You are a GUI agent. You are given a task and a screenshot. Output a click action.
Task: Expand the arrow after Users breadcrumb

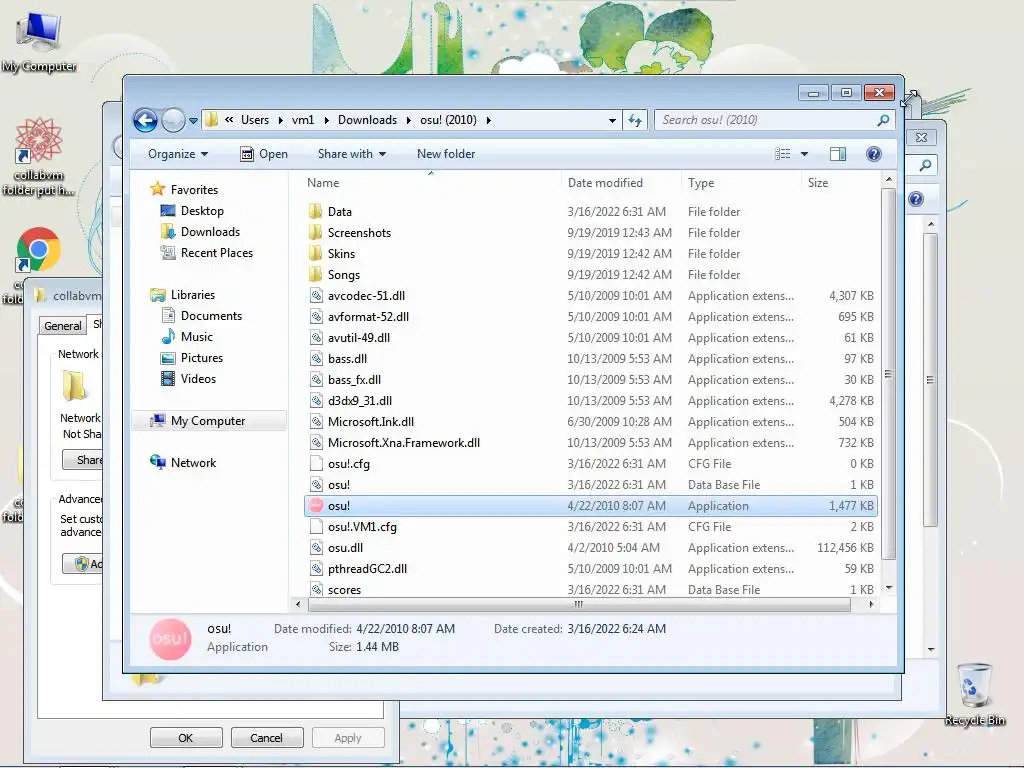(280, 120)
